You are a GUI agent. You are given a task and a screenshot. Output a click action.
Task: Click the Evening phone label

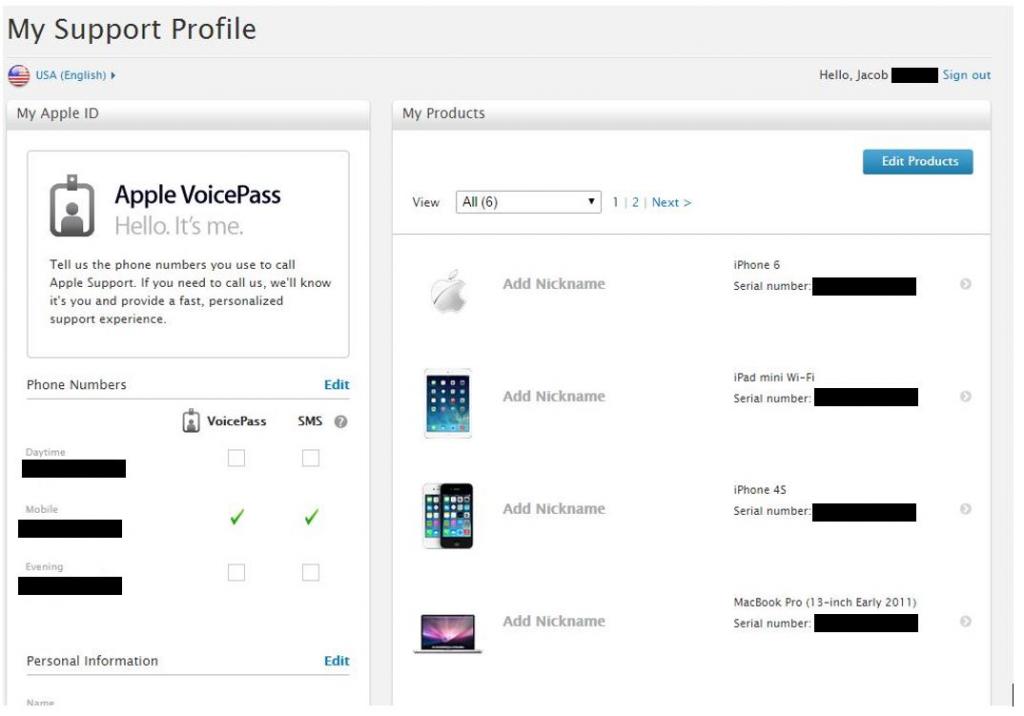[x=44, y=566]
